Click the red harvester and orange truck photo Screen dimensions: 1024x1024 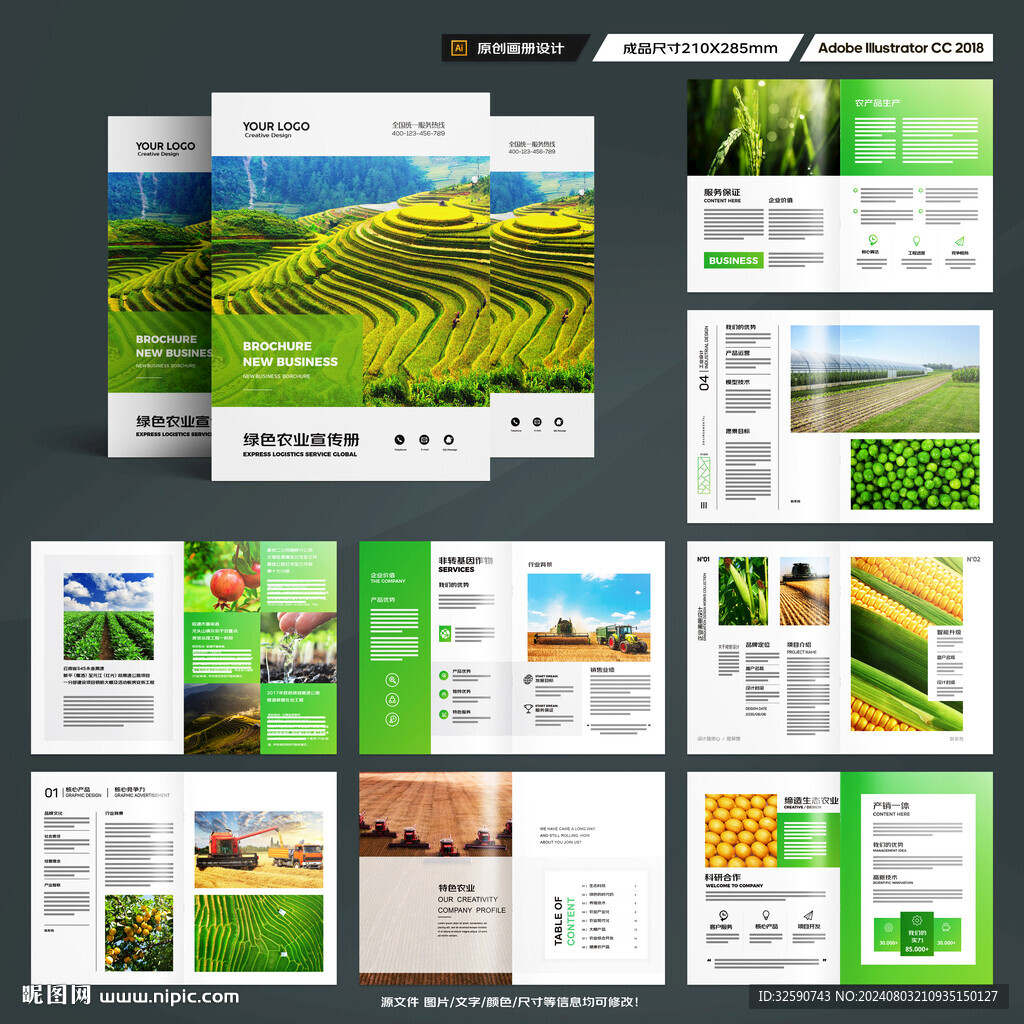point(259,849)
